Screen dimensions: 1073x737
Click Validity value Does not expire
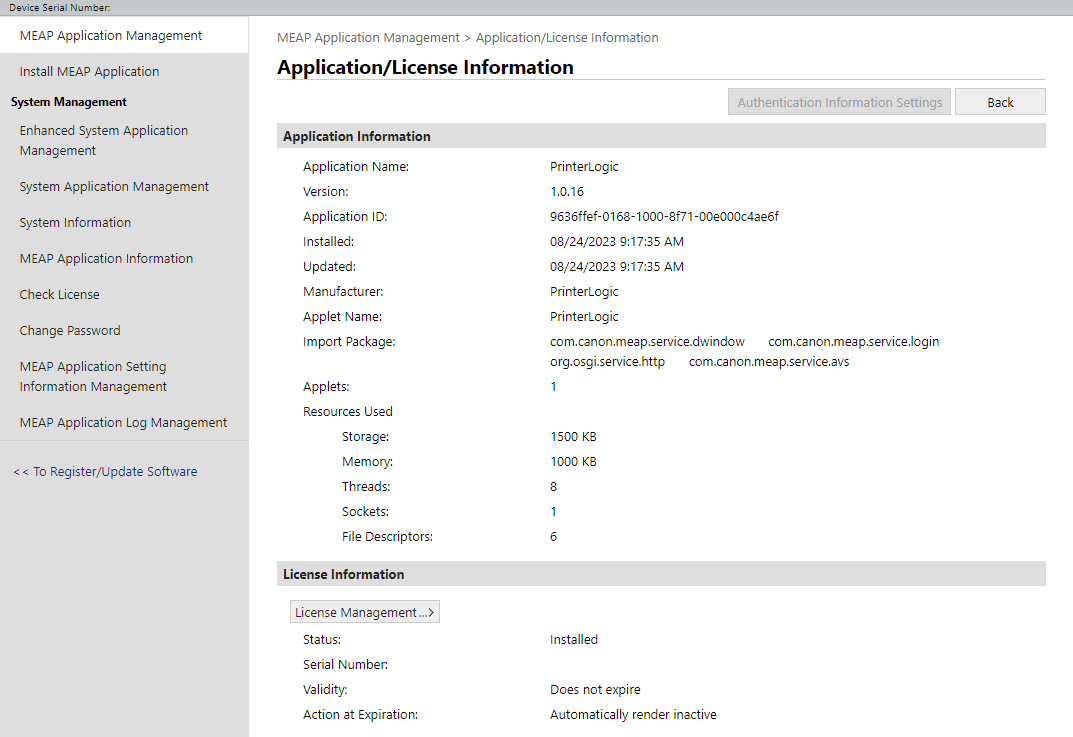[x=595, y=690]
